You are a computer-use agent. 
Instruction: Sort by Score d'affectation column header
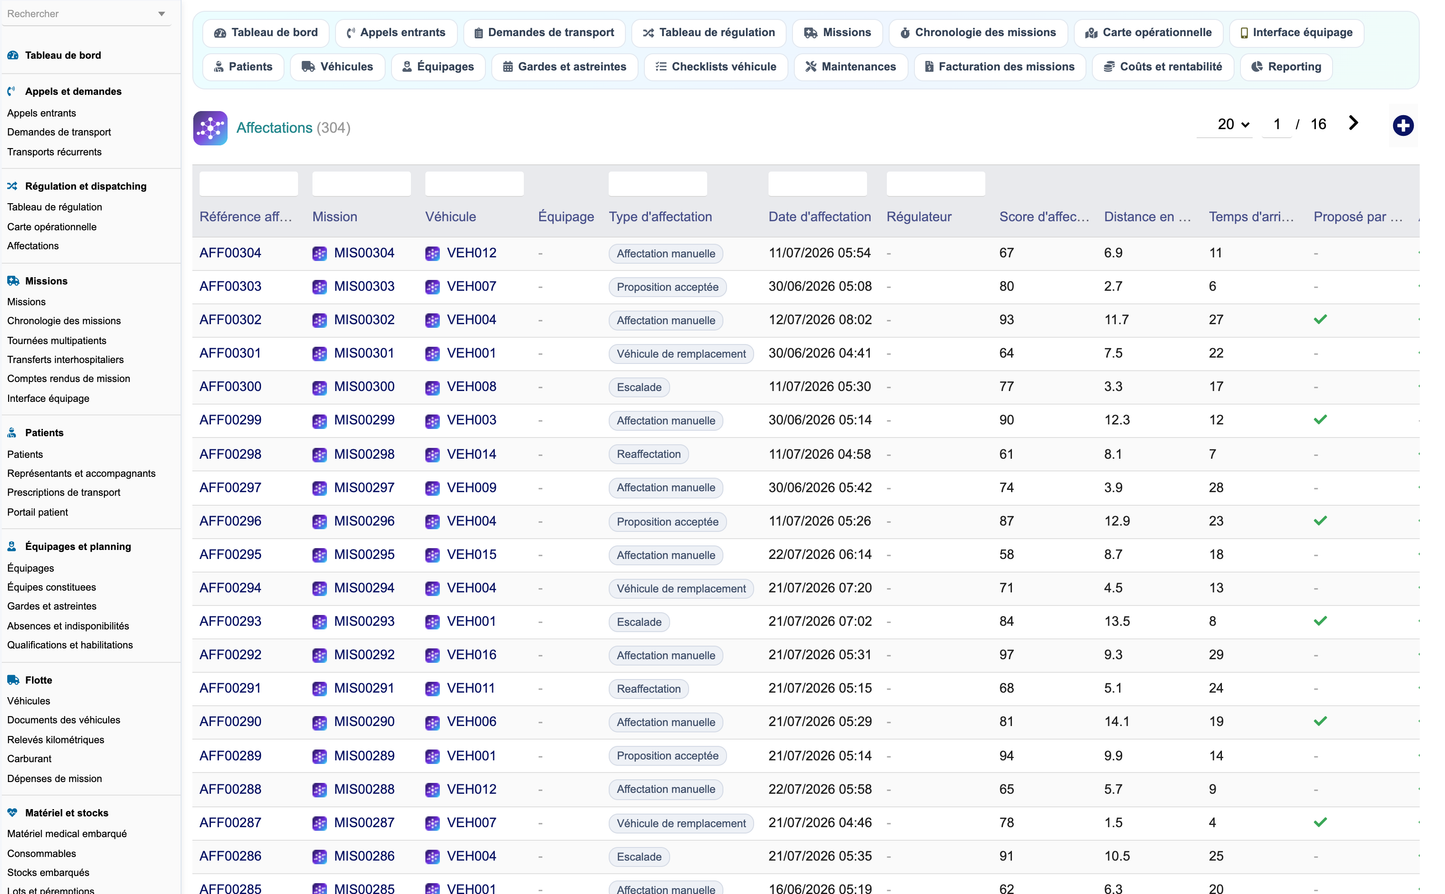[x=1044, y=217]
